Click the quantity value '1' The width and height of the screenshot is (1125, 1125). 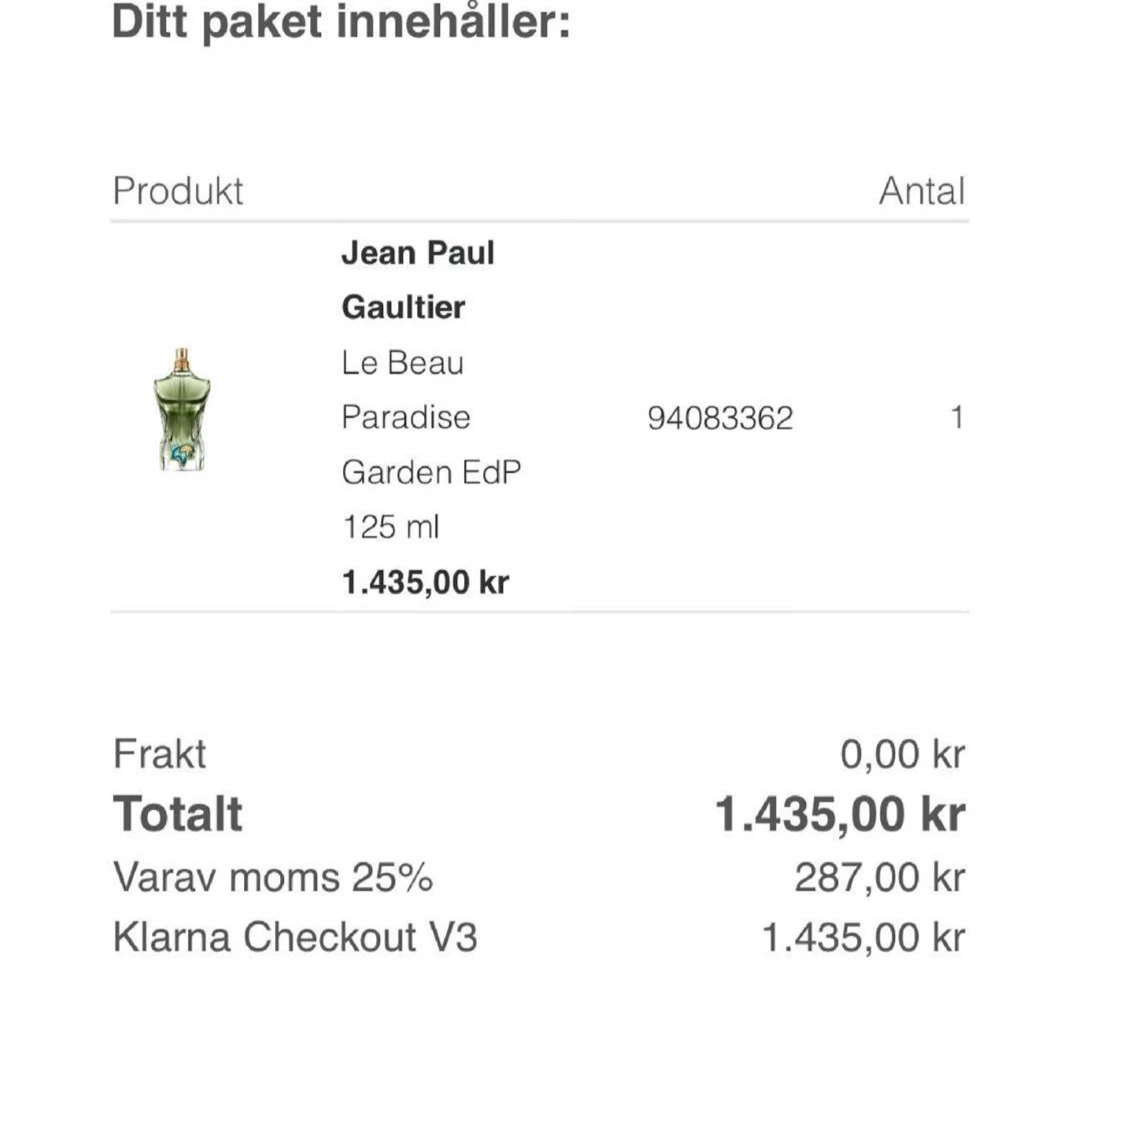click(956, 418)
